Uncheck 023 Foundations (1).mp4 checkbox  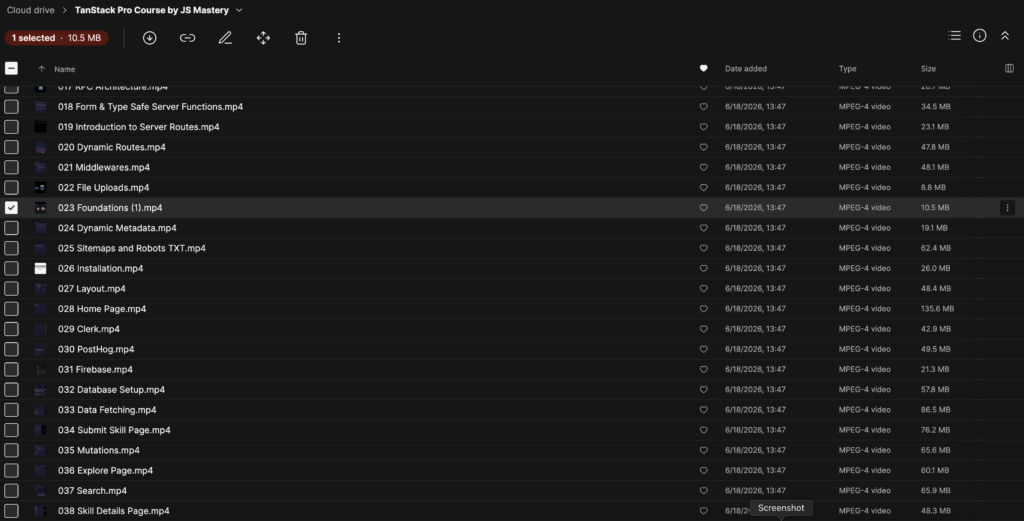[11, 208]
